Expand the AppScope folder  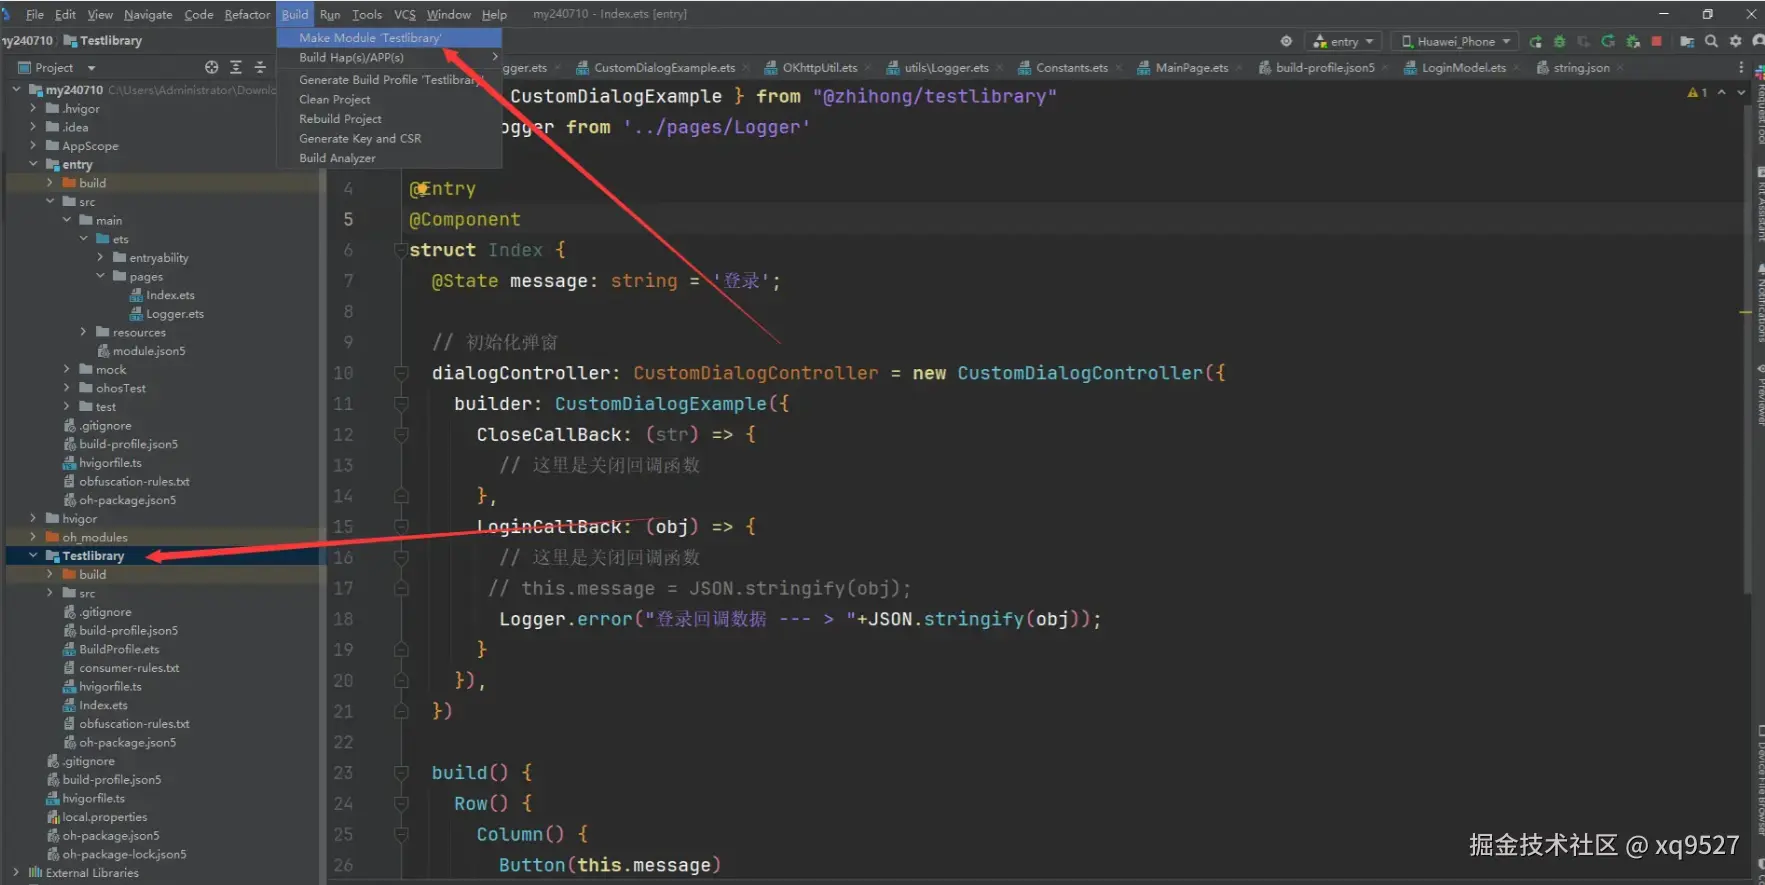(x=33, y=145)
